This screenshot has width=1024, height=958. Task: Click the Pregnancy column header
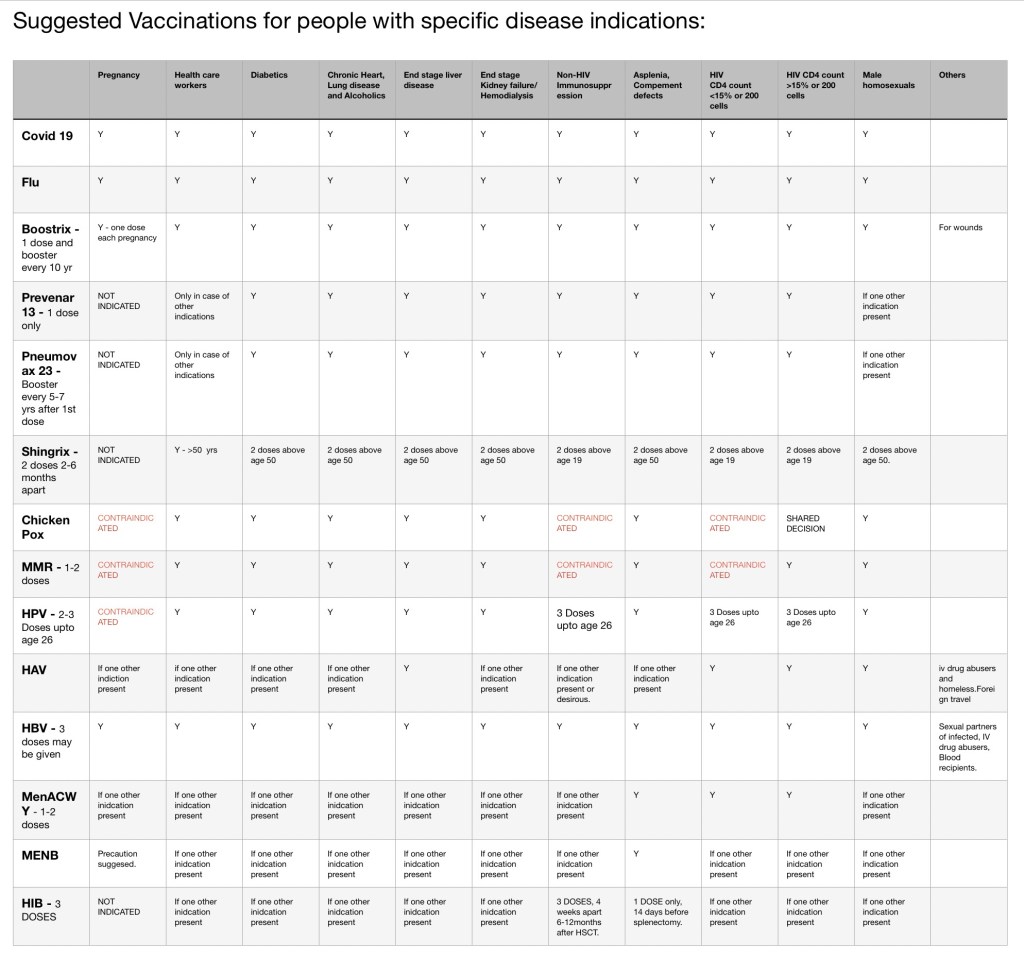tap(119, 76)
